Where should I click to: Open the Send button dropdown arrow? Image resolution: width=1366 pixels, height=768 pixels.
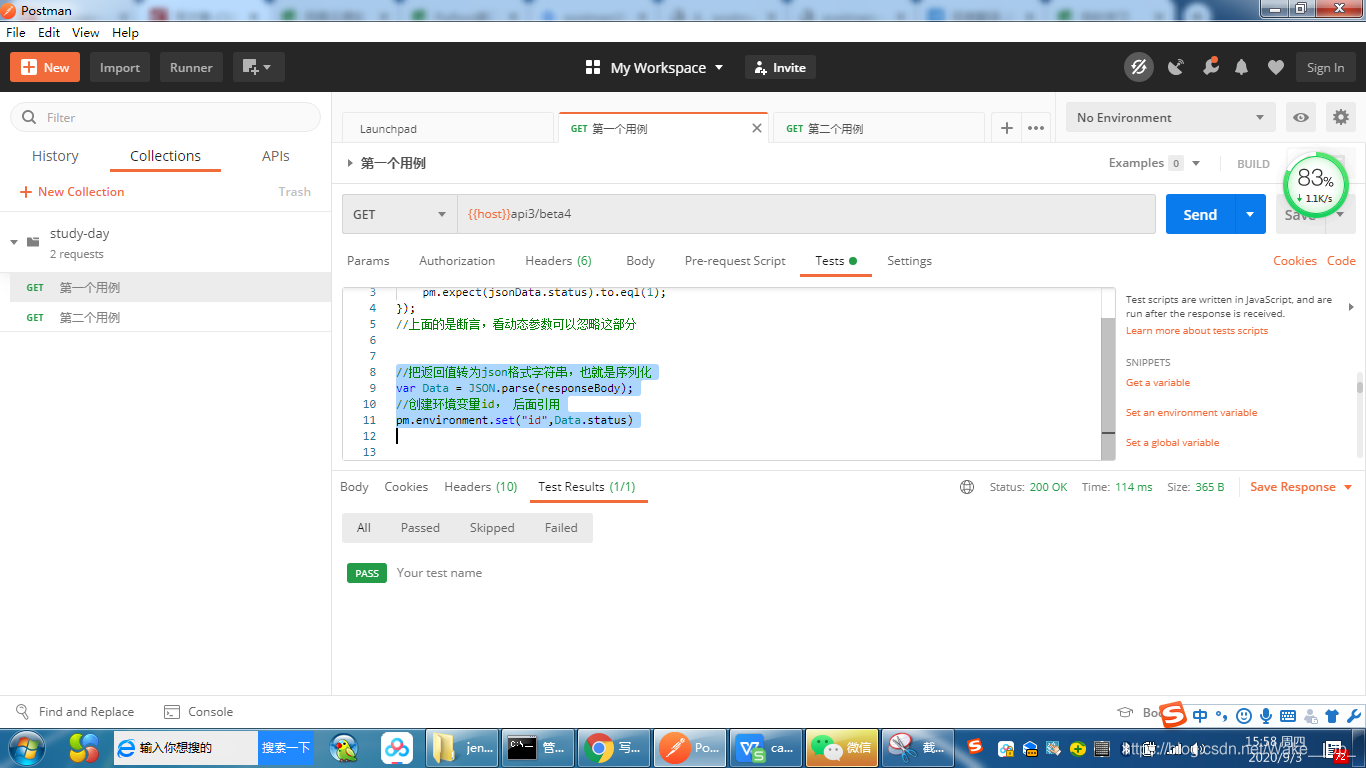pos(1249,214)
